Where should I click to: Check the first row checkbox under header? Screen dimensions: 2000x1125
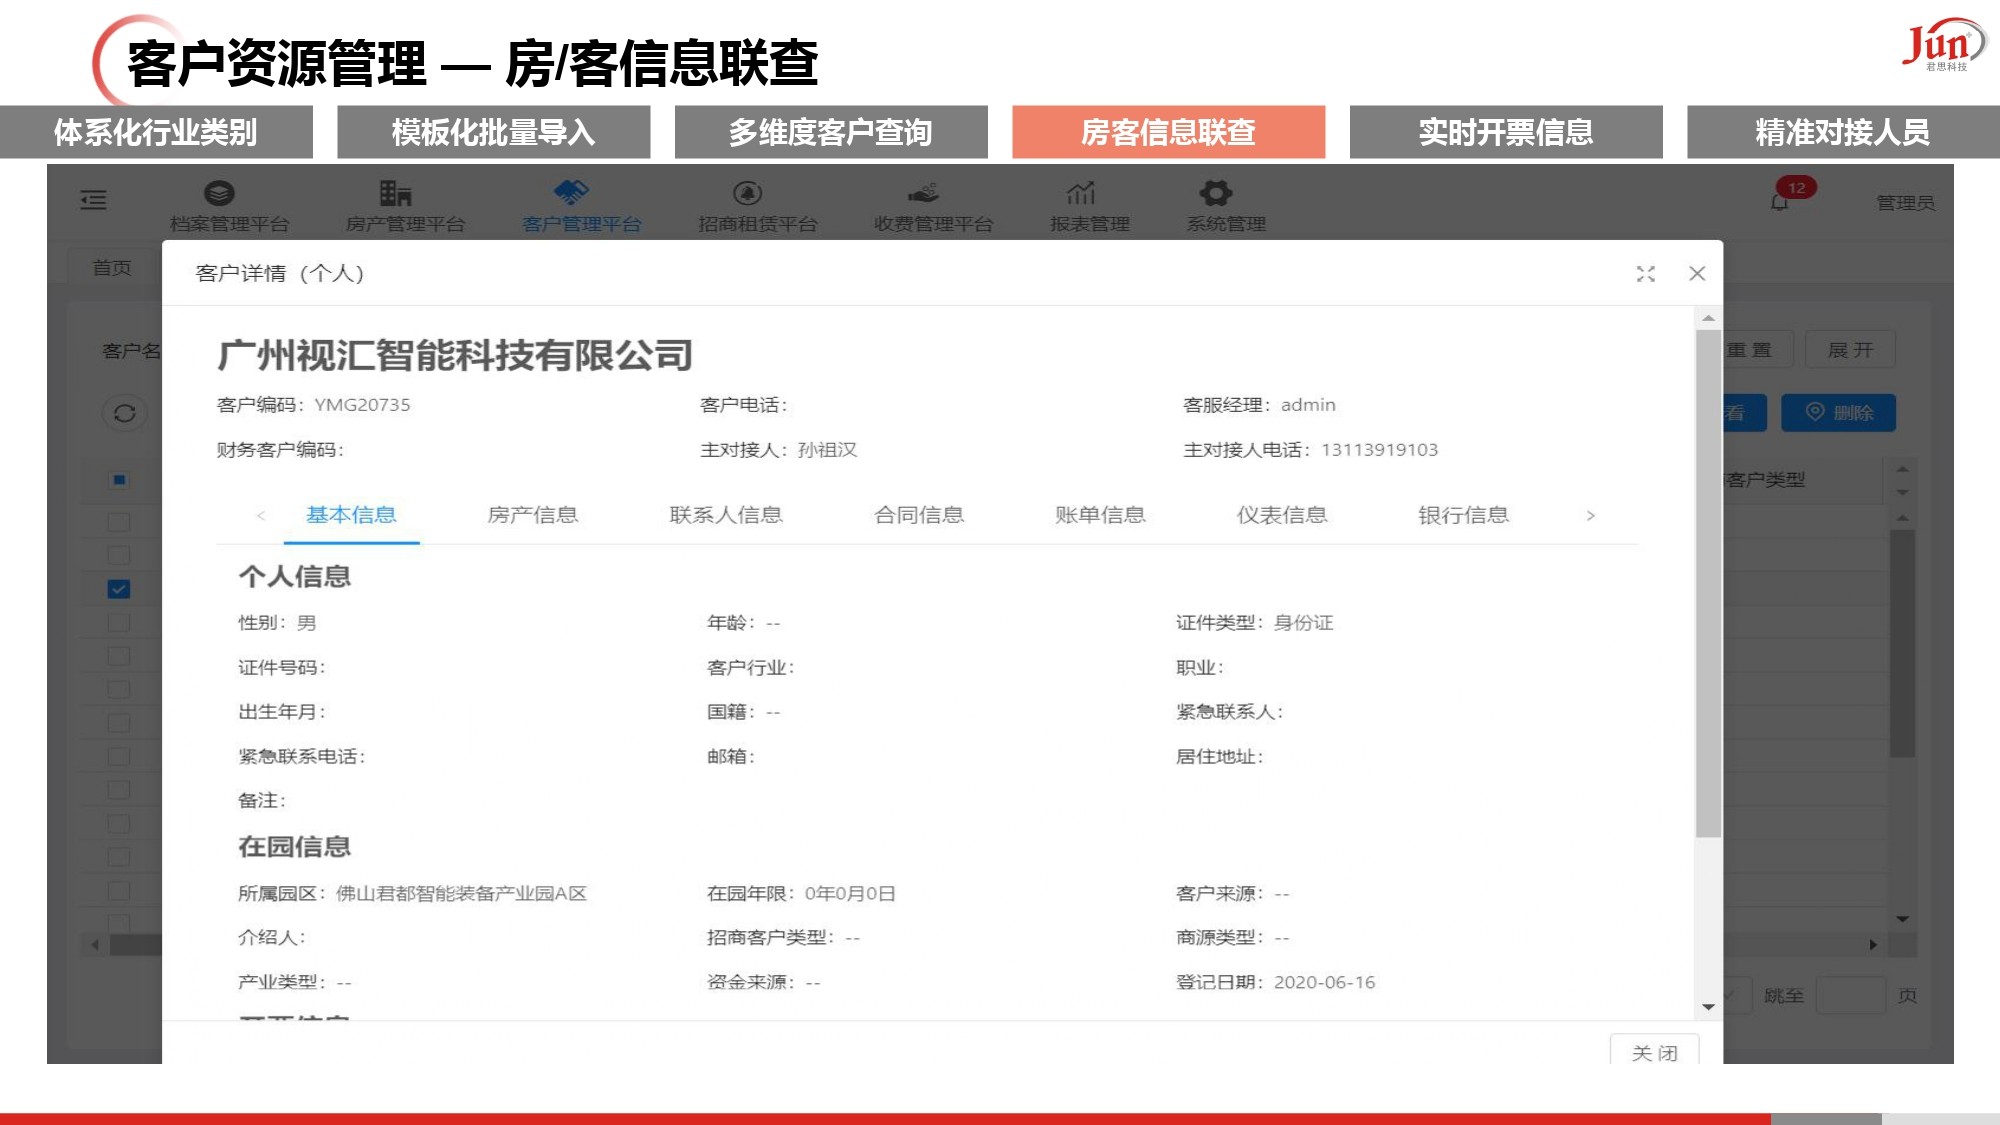[x=119, y=522]
